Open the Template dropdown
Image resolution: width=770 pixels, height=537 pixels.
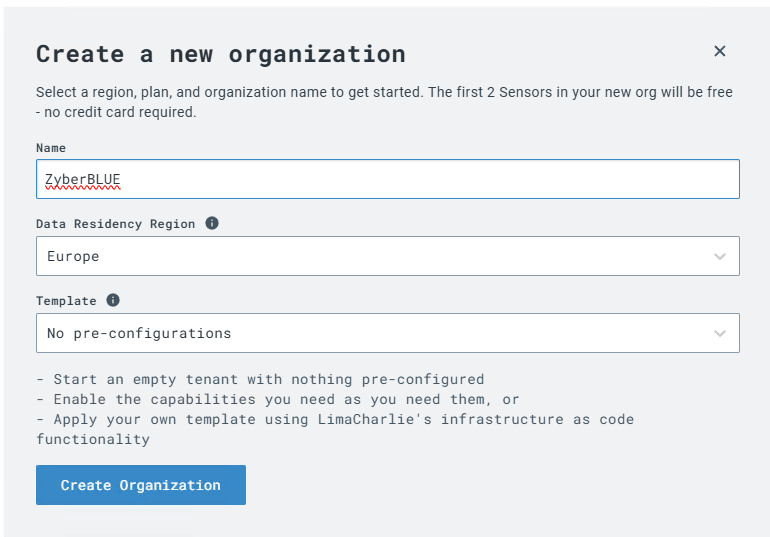[387, 333]
